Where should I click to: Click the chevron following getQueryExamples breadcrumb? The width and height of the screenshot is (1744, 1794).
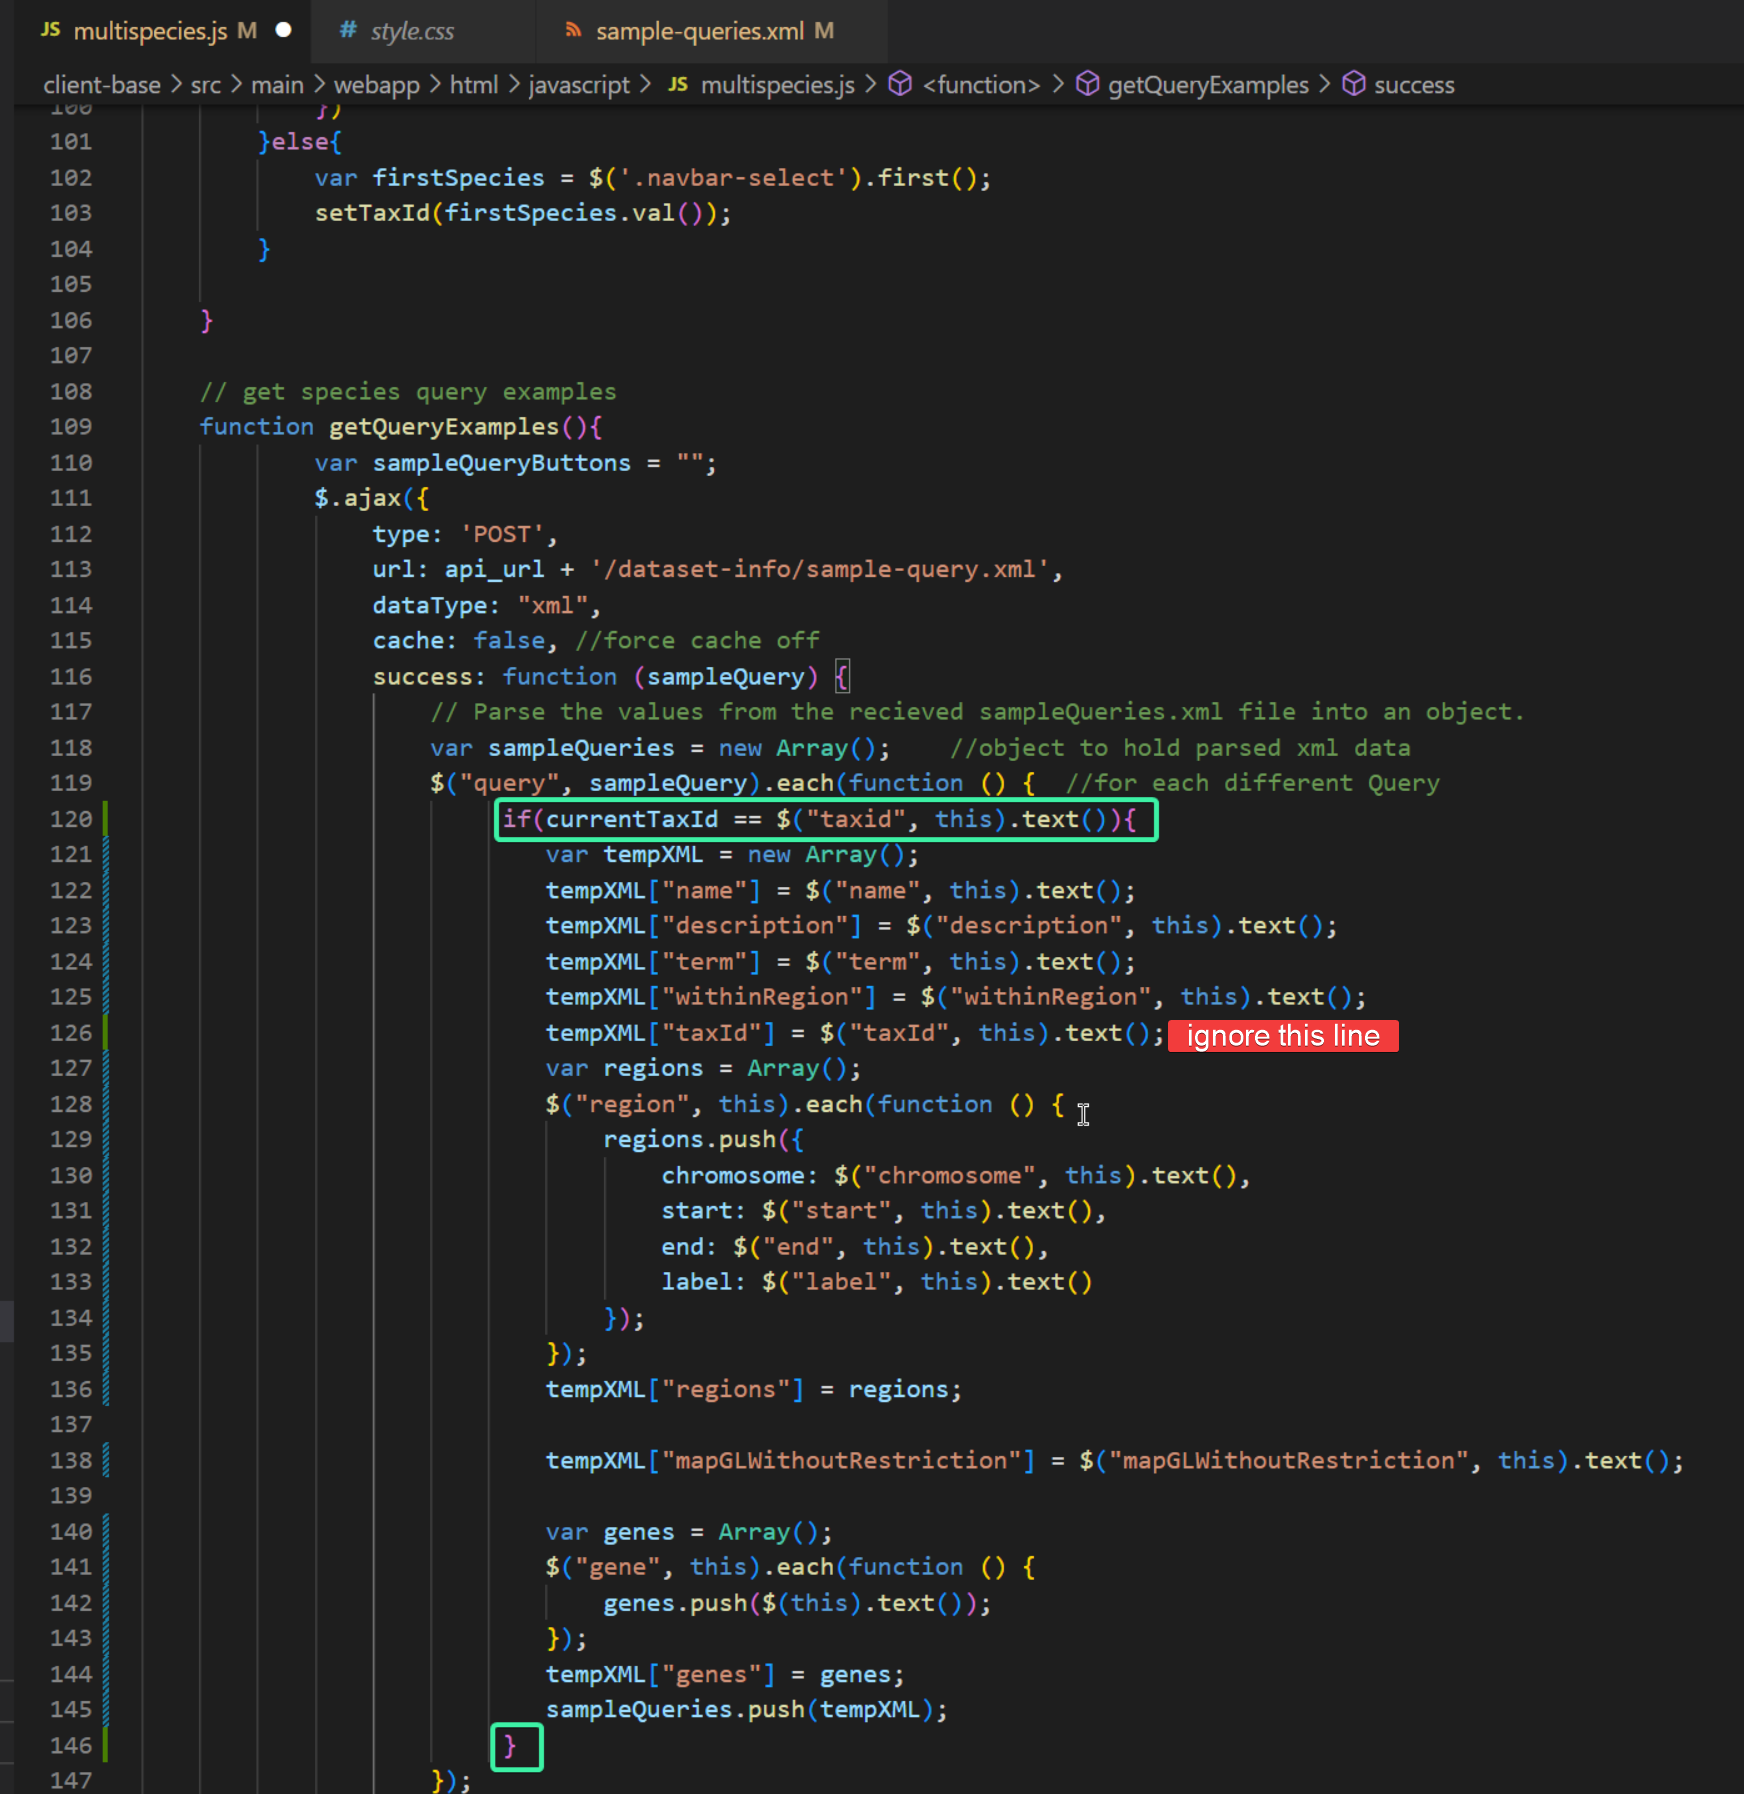click(x=1327, y=85)
